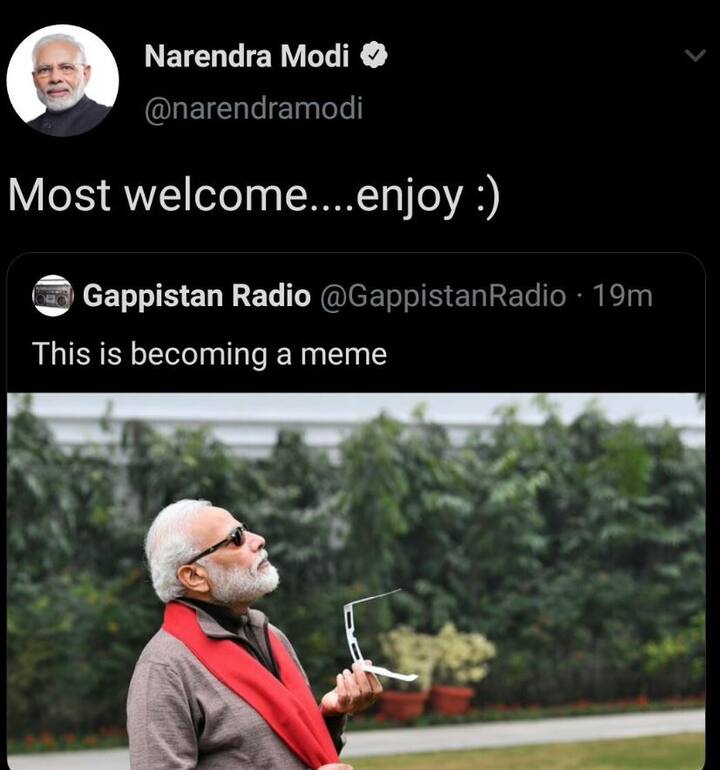
Task: Open Gappistan Radio's boombox avatar
Action: pyautogui.click(x=52, y=296)
